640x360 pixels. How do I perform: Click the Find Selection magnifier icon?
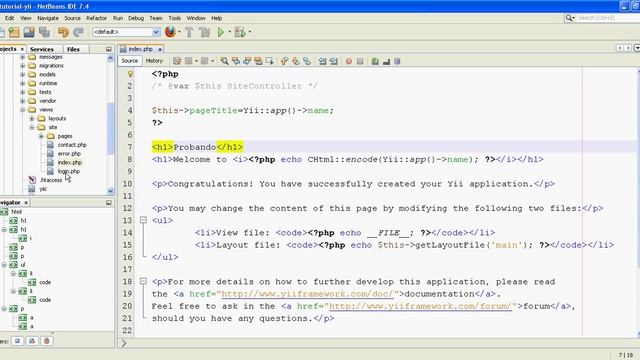tap(224, 61)
